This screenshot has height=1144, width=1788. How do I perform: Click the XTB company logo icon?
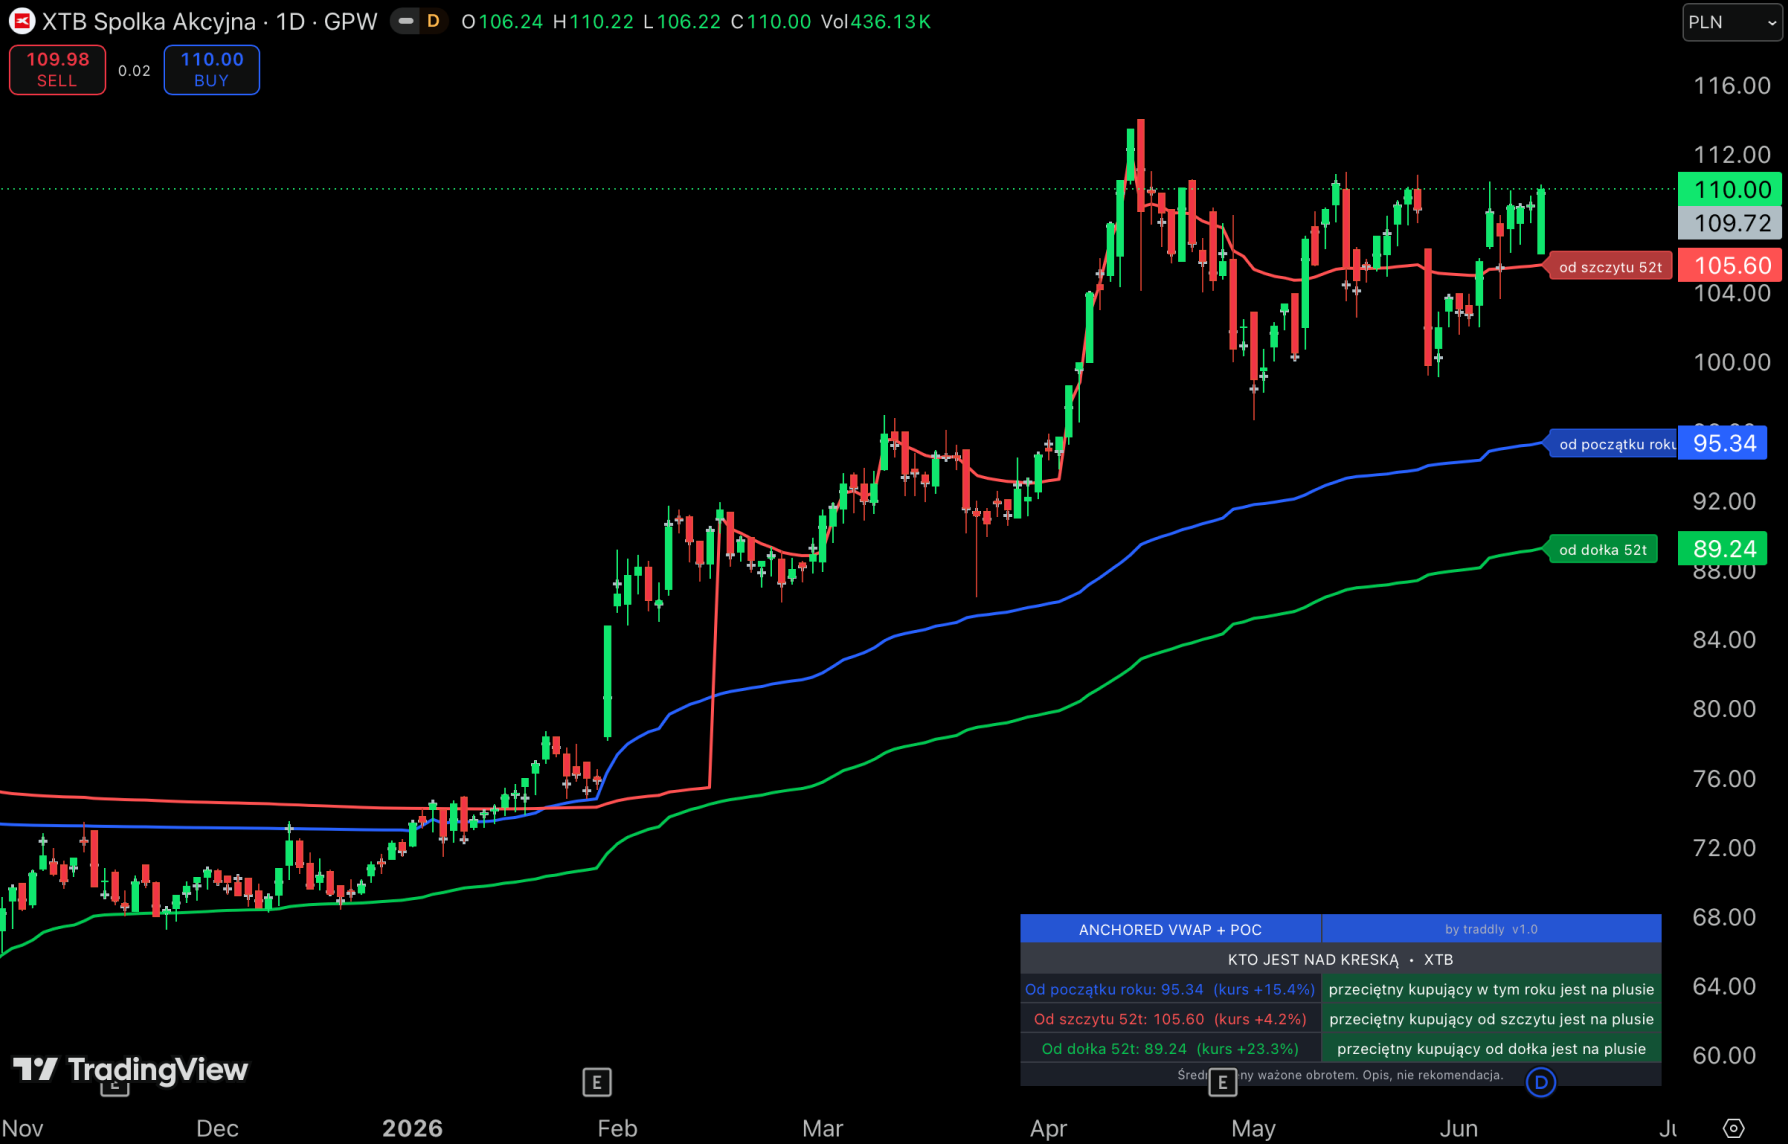[21, 21]
